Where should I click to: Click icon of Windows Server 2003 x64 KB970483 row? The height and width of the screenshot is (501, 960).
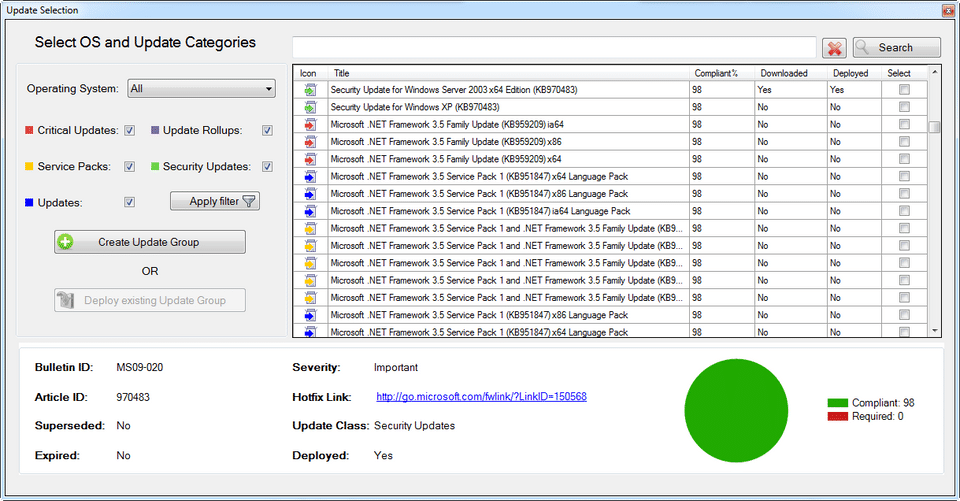(x=310, y=90)
